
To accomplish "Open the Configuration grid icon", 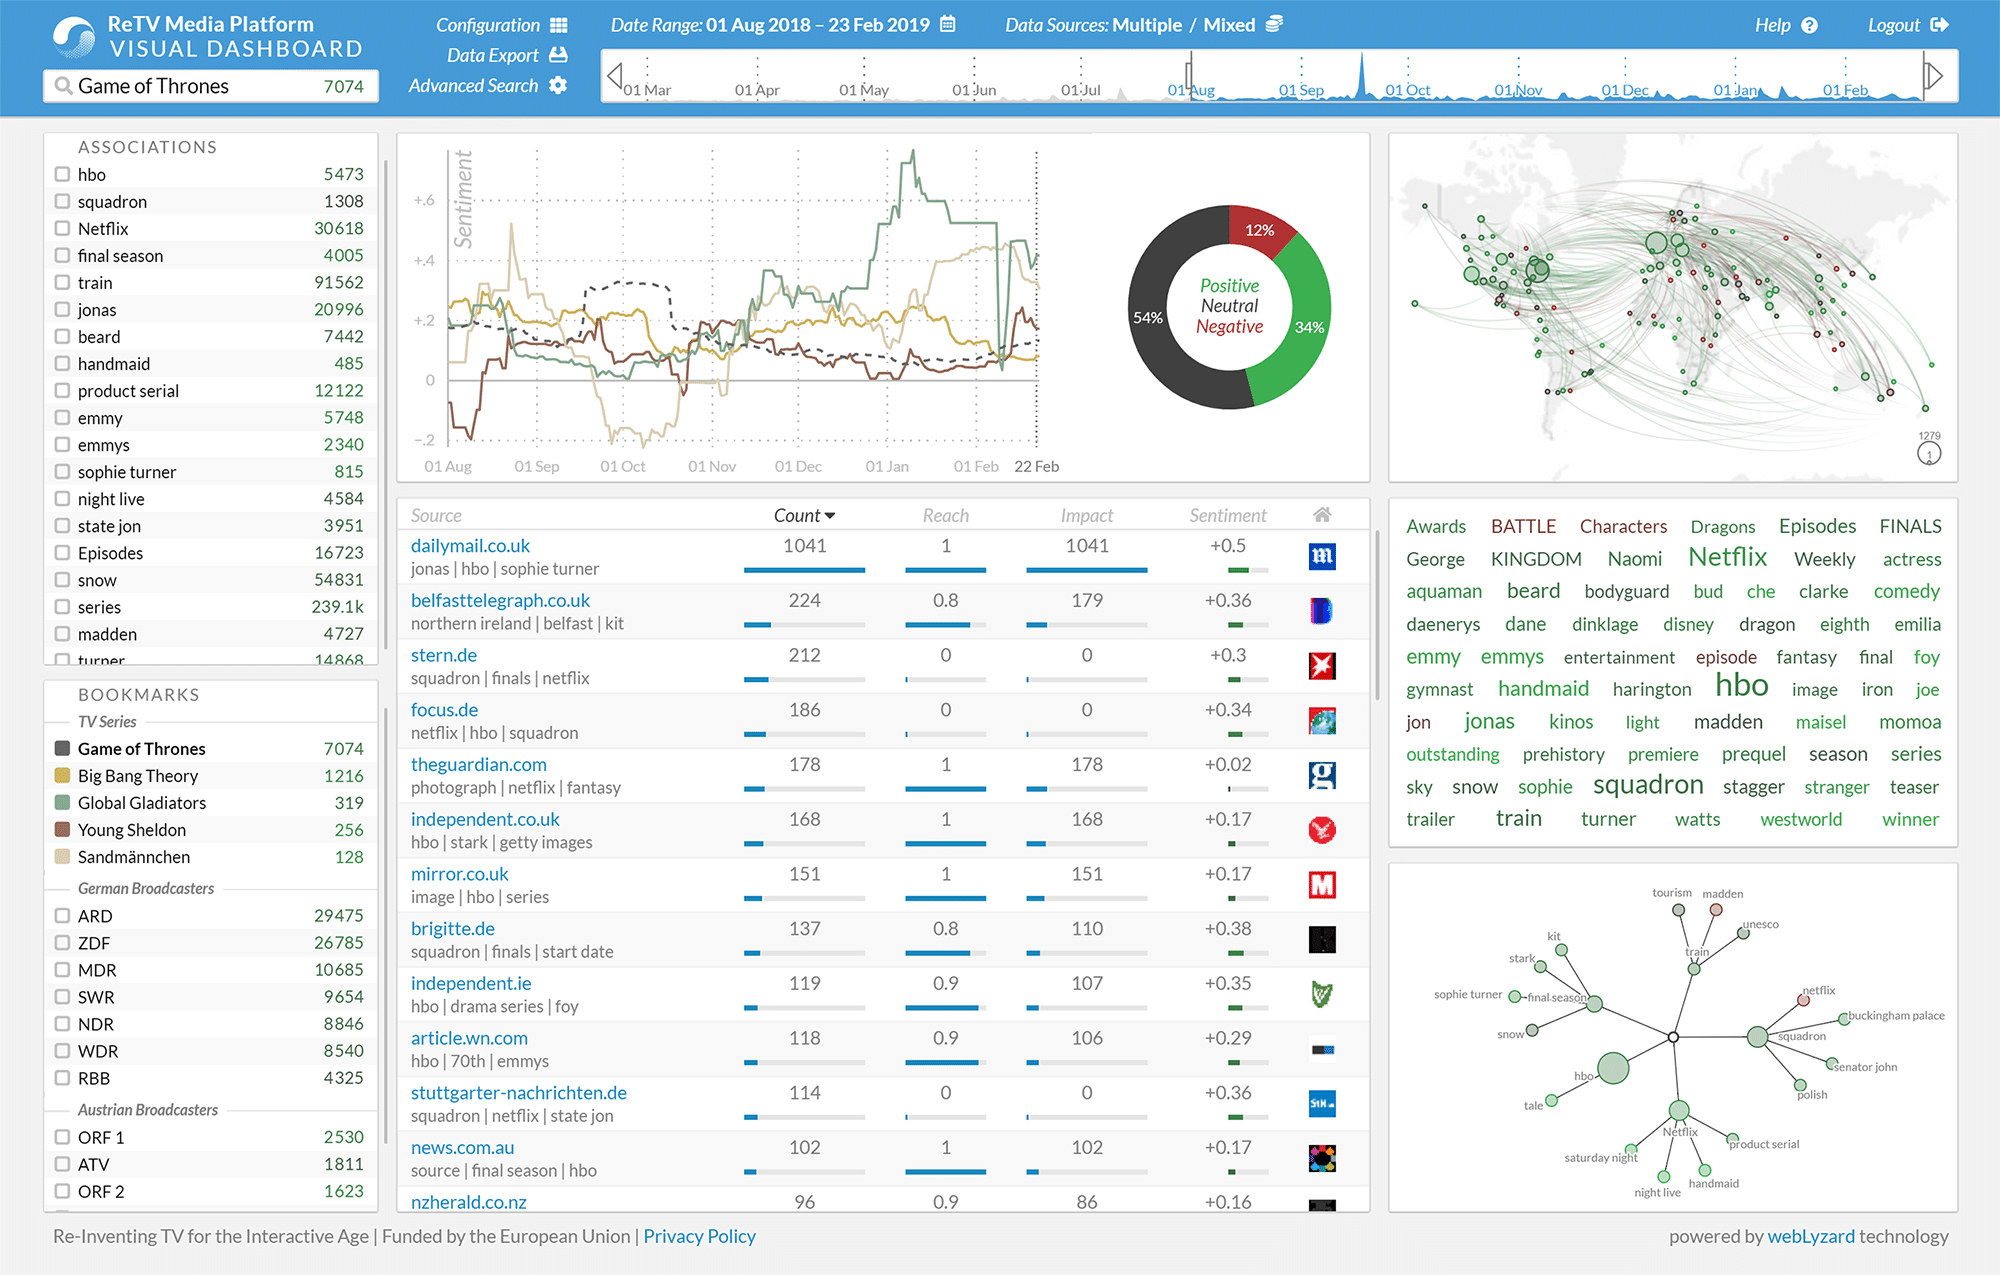I will point(559,25).
